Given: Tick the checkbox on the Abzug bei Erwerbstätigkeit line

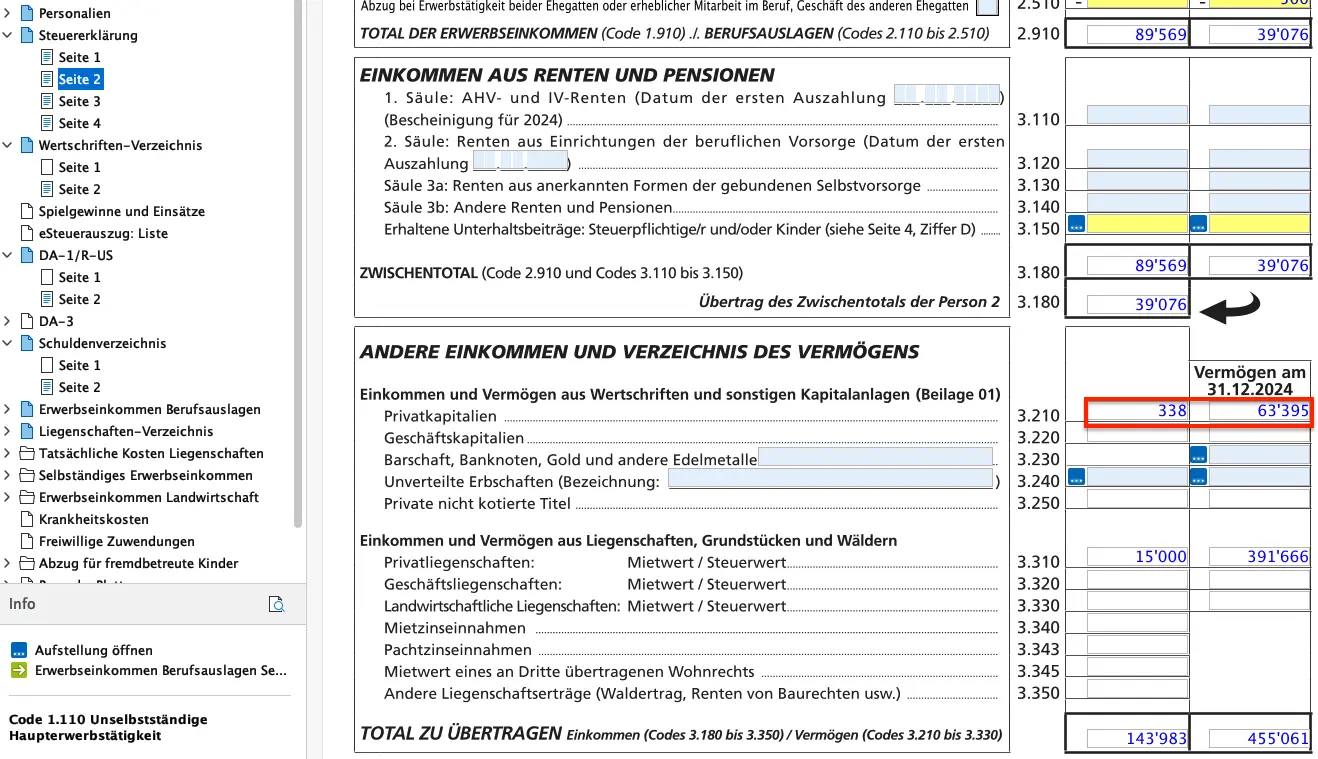Looking at the screenshot, I should pyautogui.click(x=986, y=7).
